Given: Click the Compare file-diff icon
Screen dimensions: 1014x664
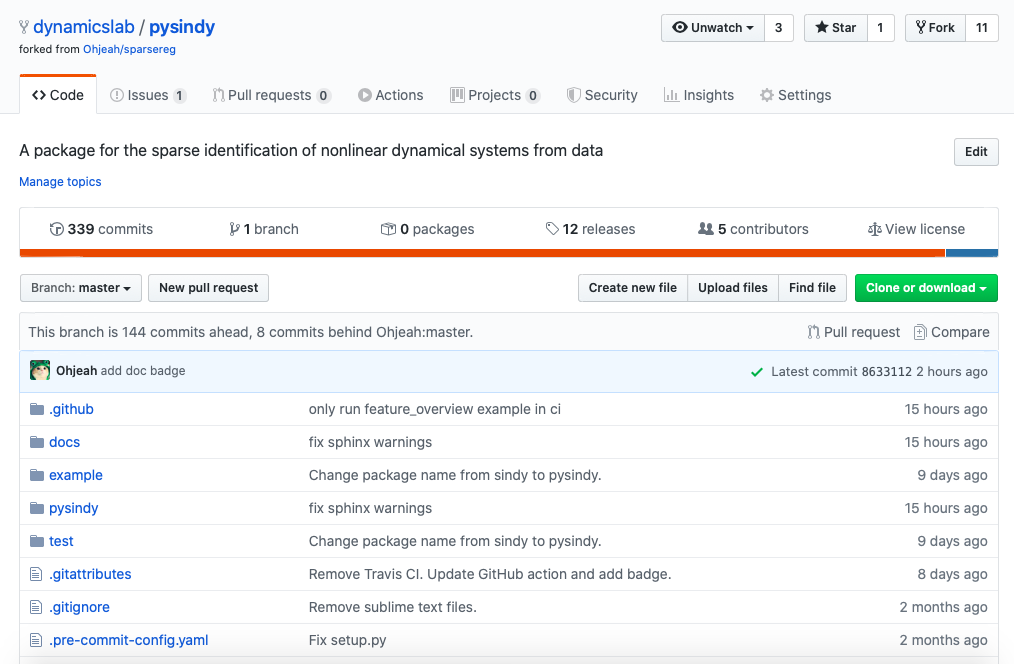Looking at the screenshot, I should [920, 332].
